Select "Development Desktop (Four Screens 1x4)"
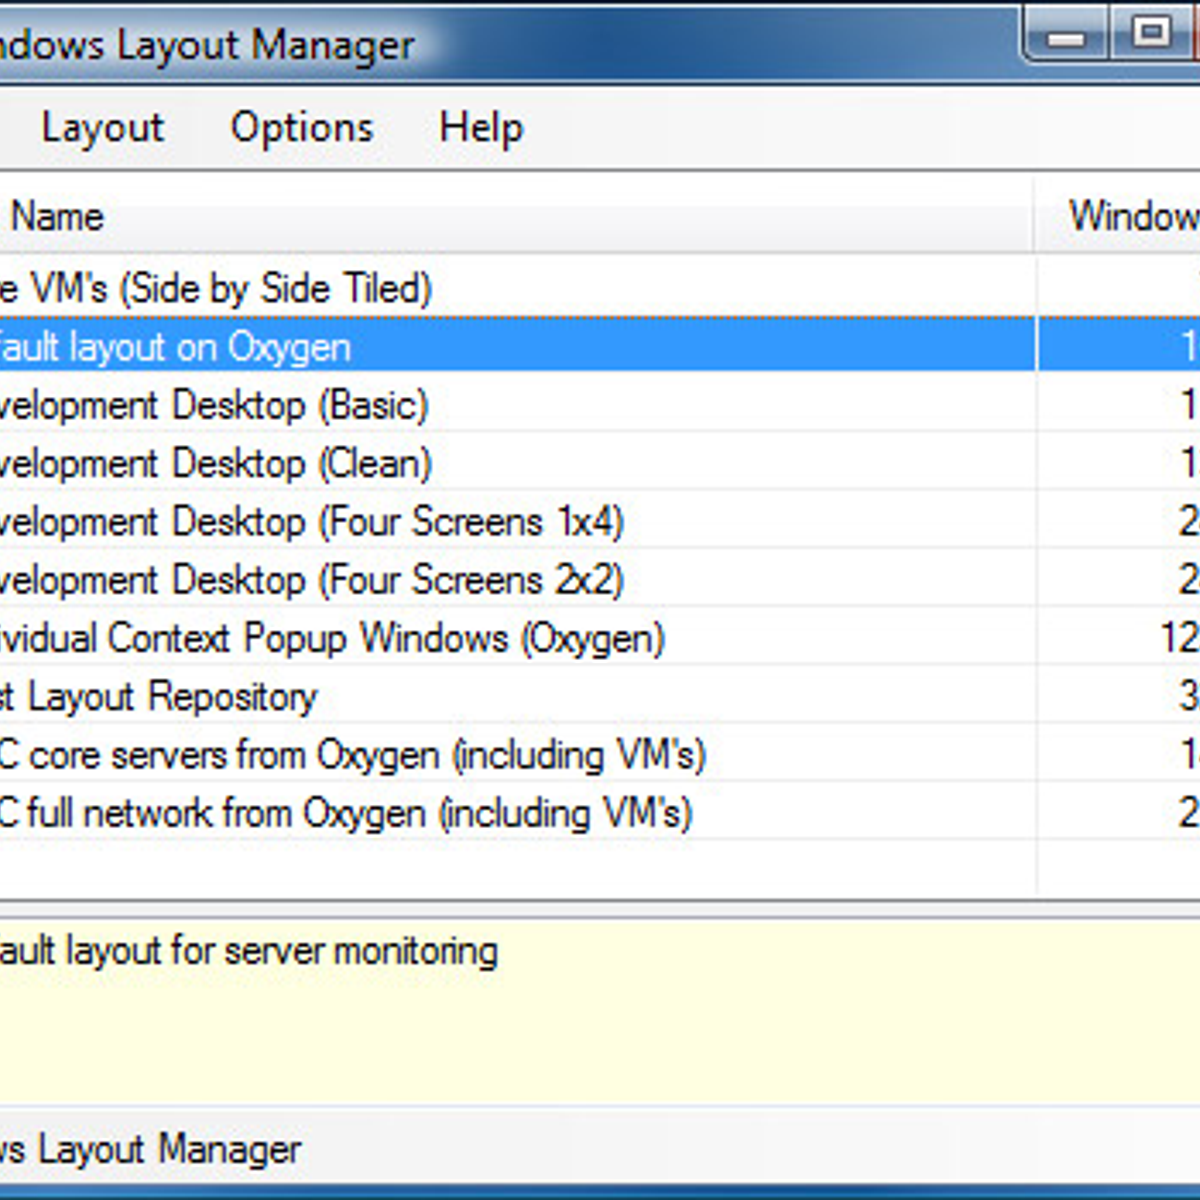 (x=300, y=521)
